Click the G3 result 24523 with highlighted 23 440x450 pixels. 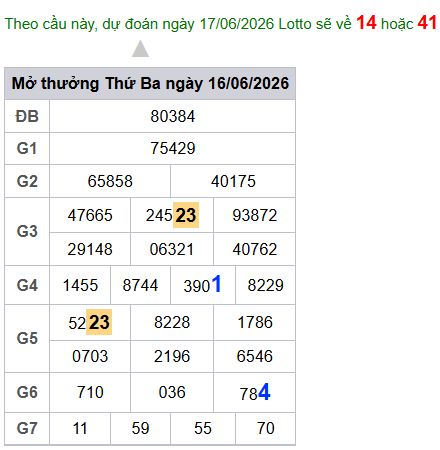point(172,215)
